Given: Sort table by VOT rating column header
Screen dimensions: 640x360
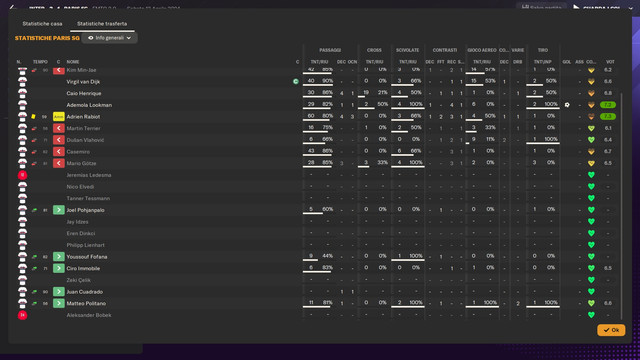Looking at the screenshot, I should tap(610, 62).
